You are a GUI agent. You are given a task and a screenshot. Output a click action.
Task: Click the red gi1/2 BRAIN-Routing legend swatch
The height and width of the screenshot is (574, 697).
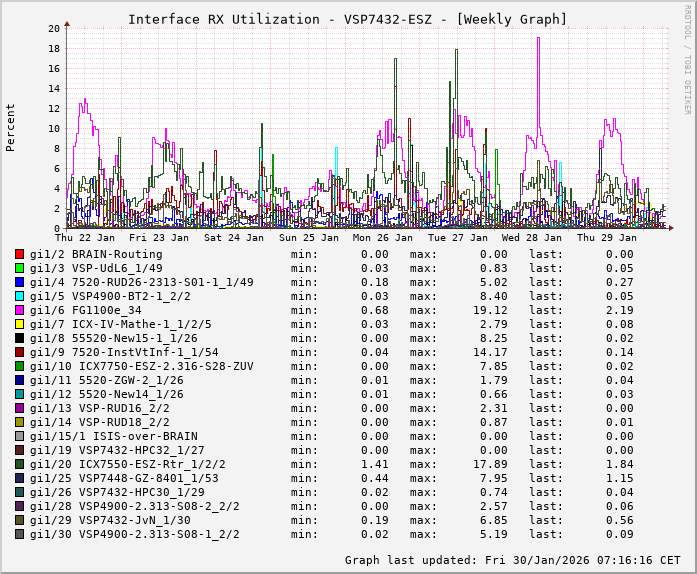pos(20,255)
